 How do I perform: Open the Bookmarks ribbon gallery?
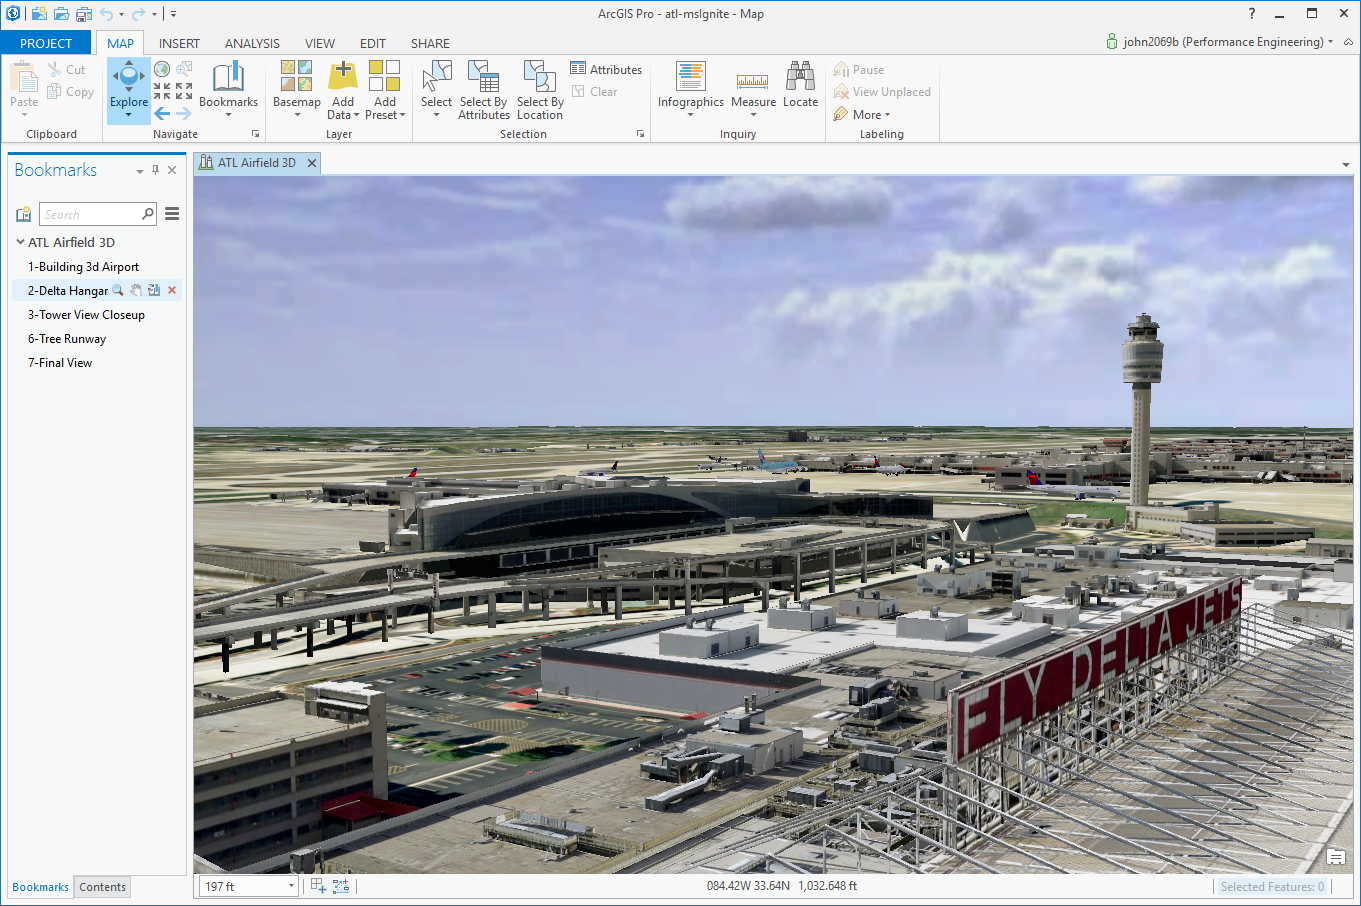(x=228, y=88)
